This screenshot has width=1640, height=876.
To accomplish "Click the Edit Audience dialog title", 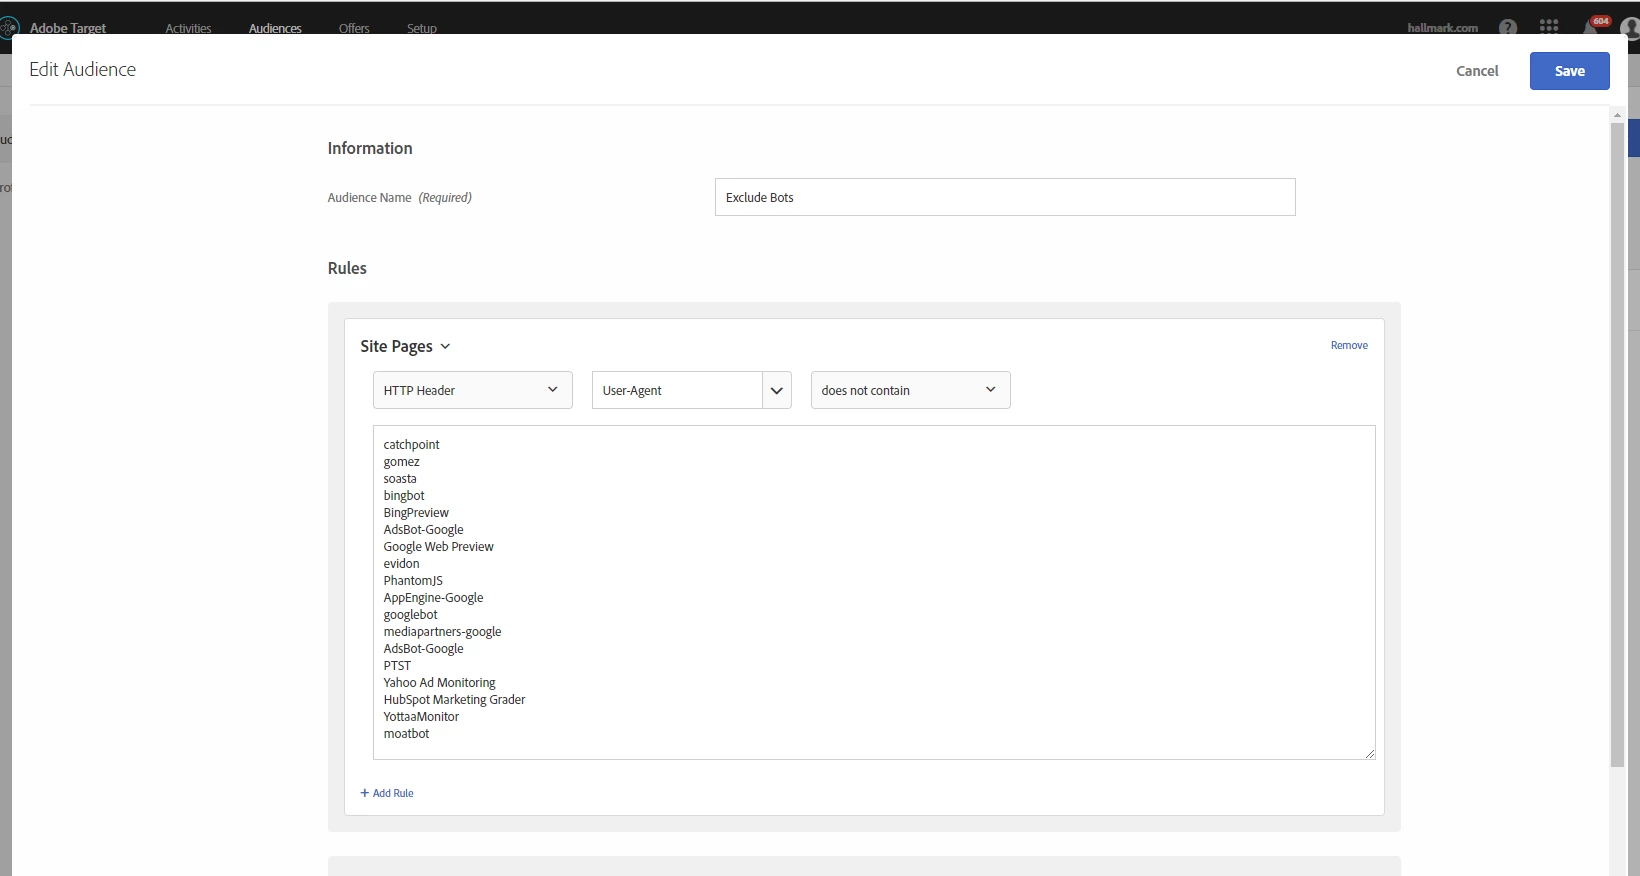I will click(82, 69).
